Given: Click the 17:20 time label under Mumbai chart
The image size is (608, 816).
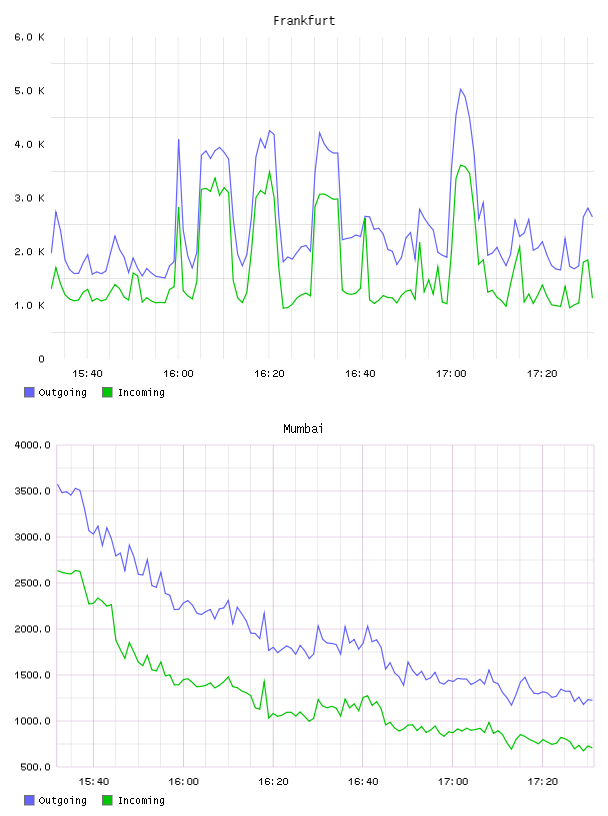Looking at the screenshot, I should pos(543,782).
